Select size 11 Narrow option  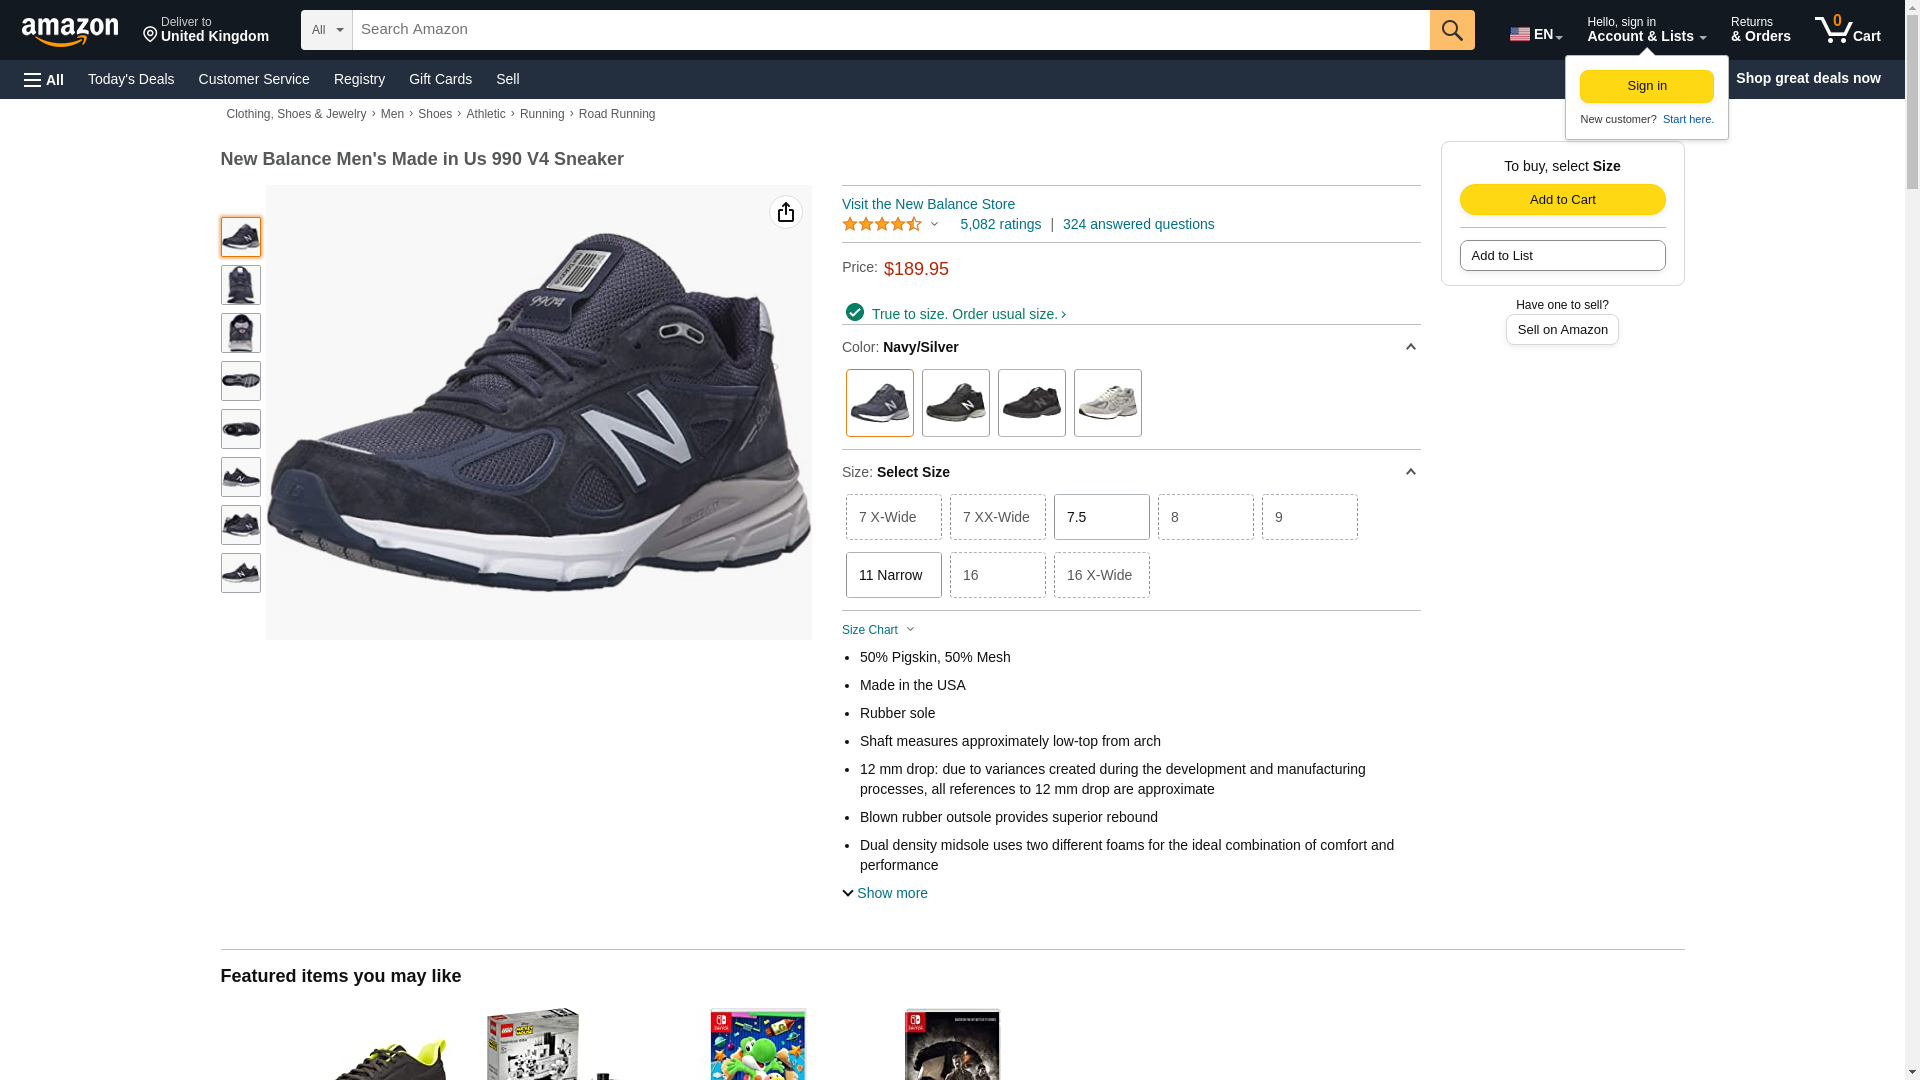893,575
